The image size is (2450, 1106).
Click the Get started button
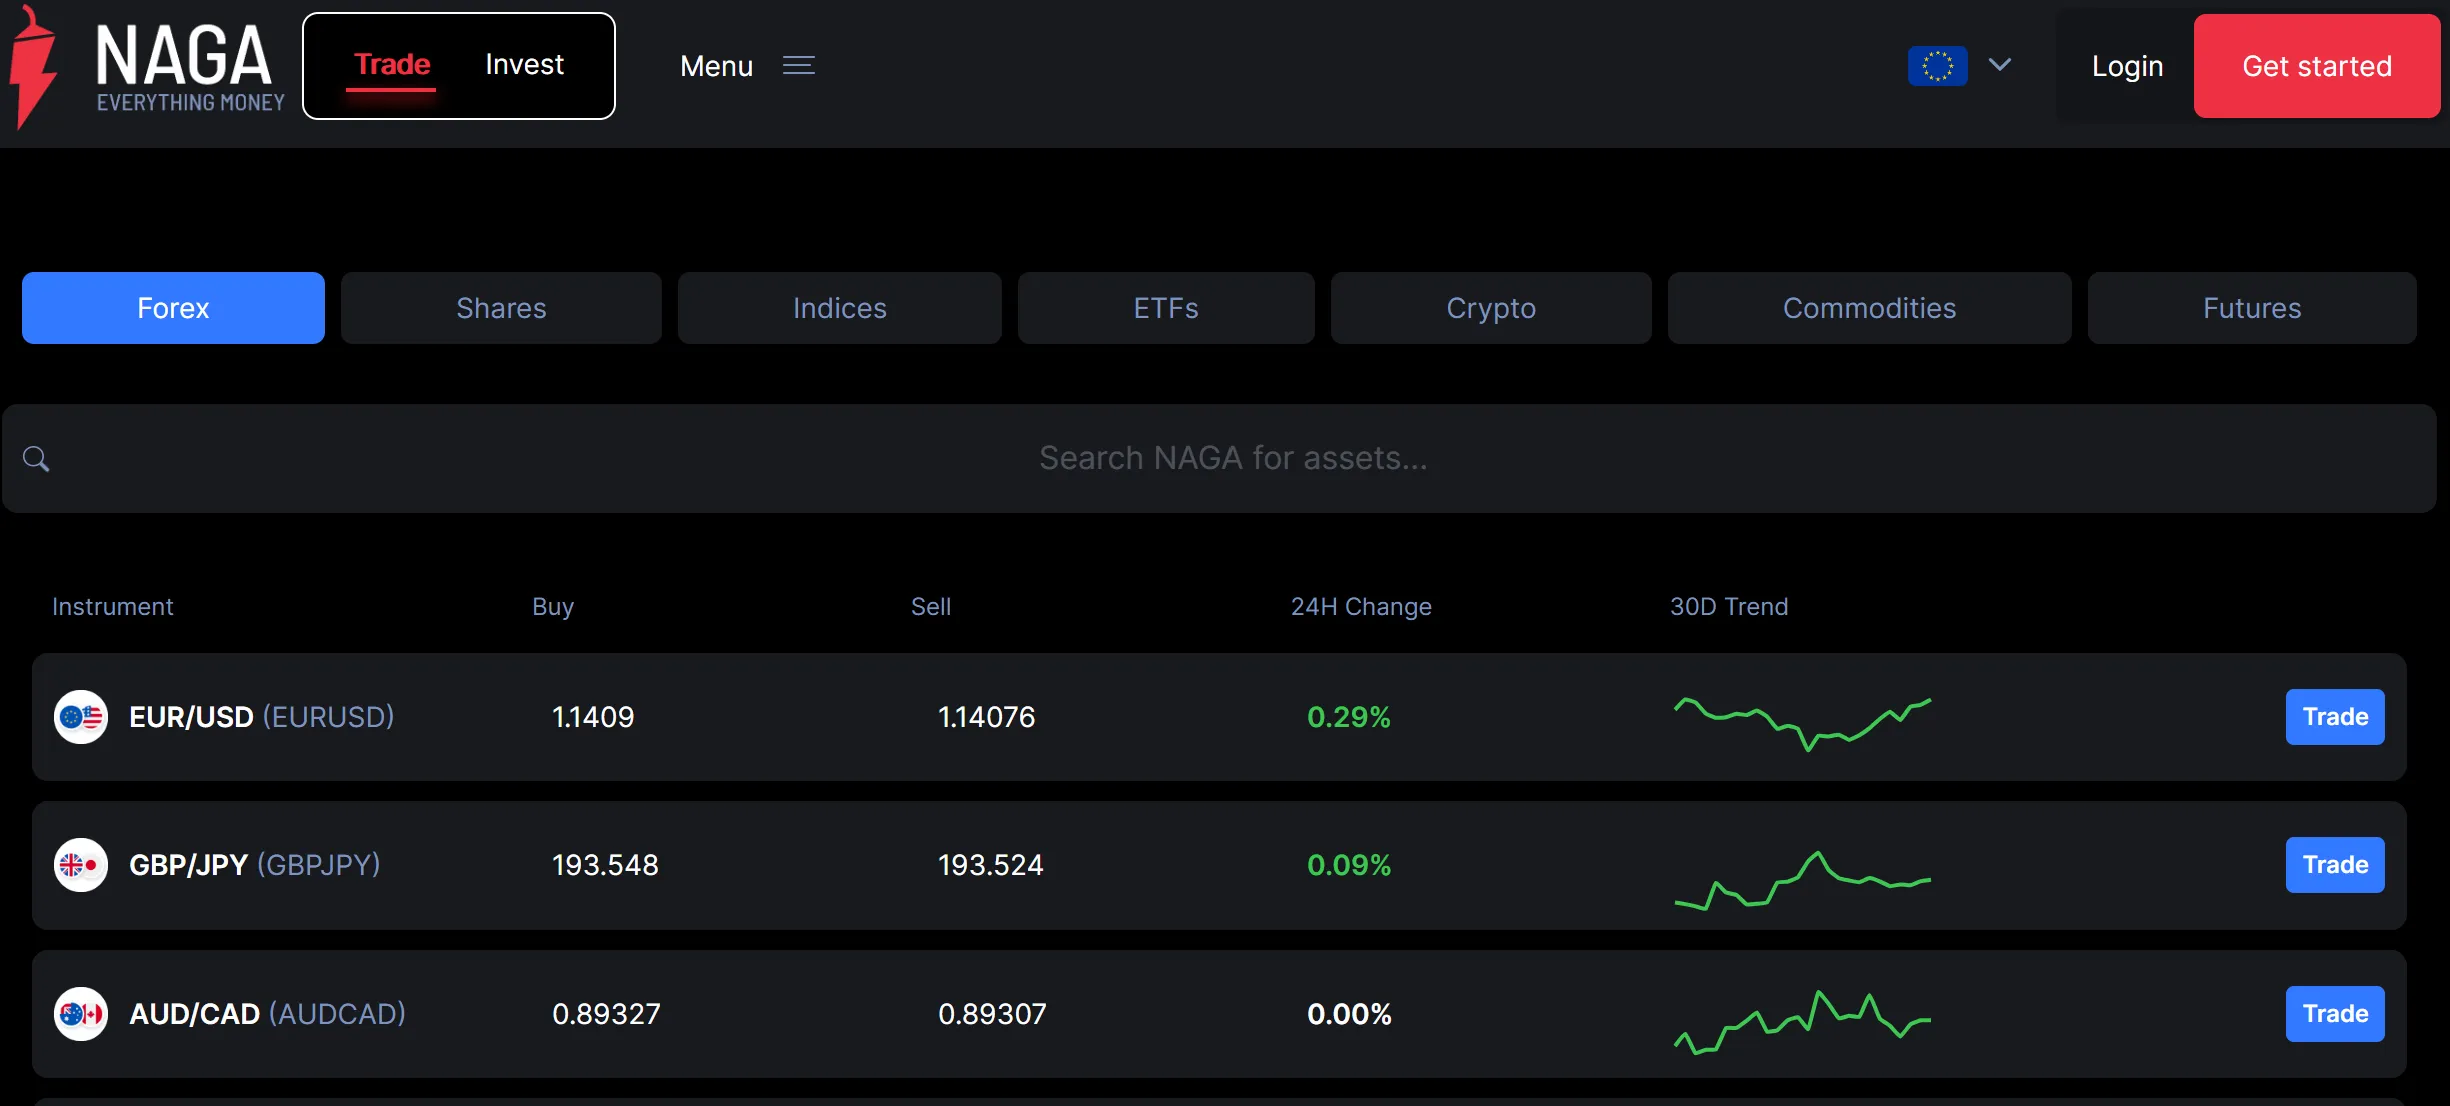[x=2317, y=66]
